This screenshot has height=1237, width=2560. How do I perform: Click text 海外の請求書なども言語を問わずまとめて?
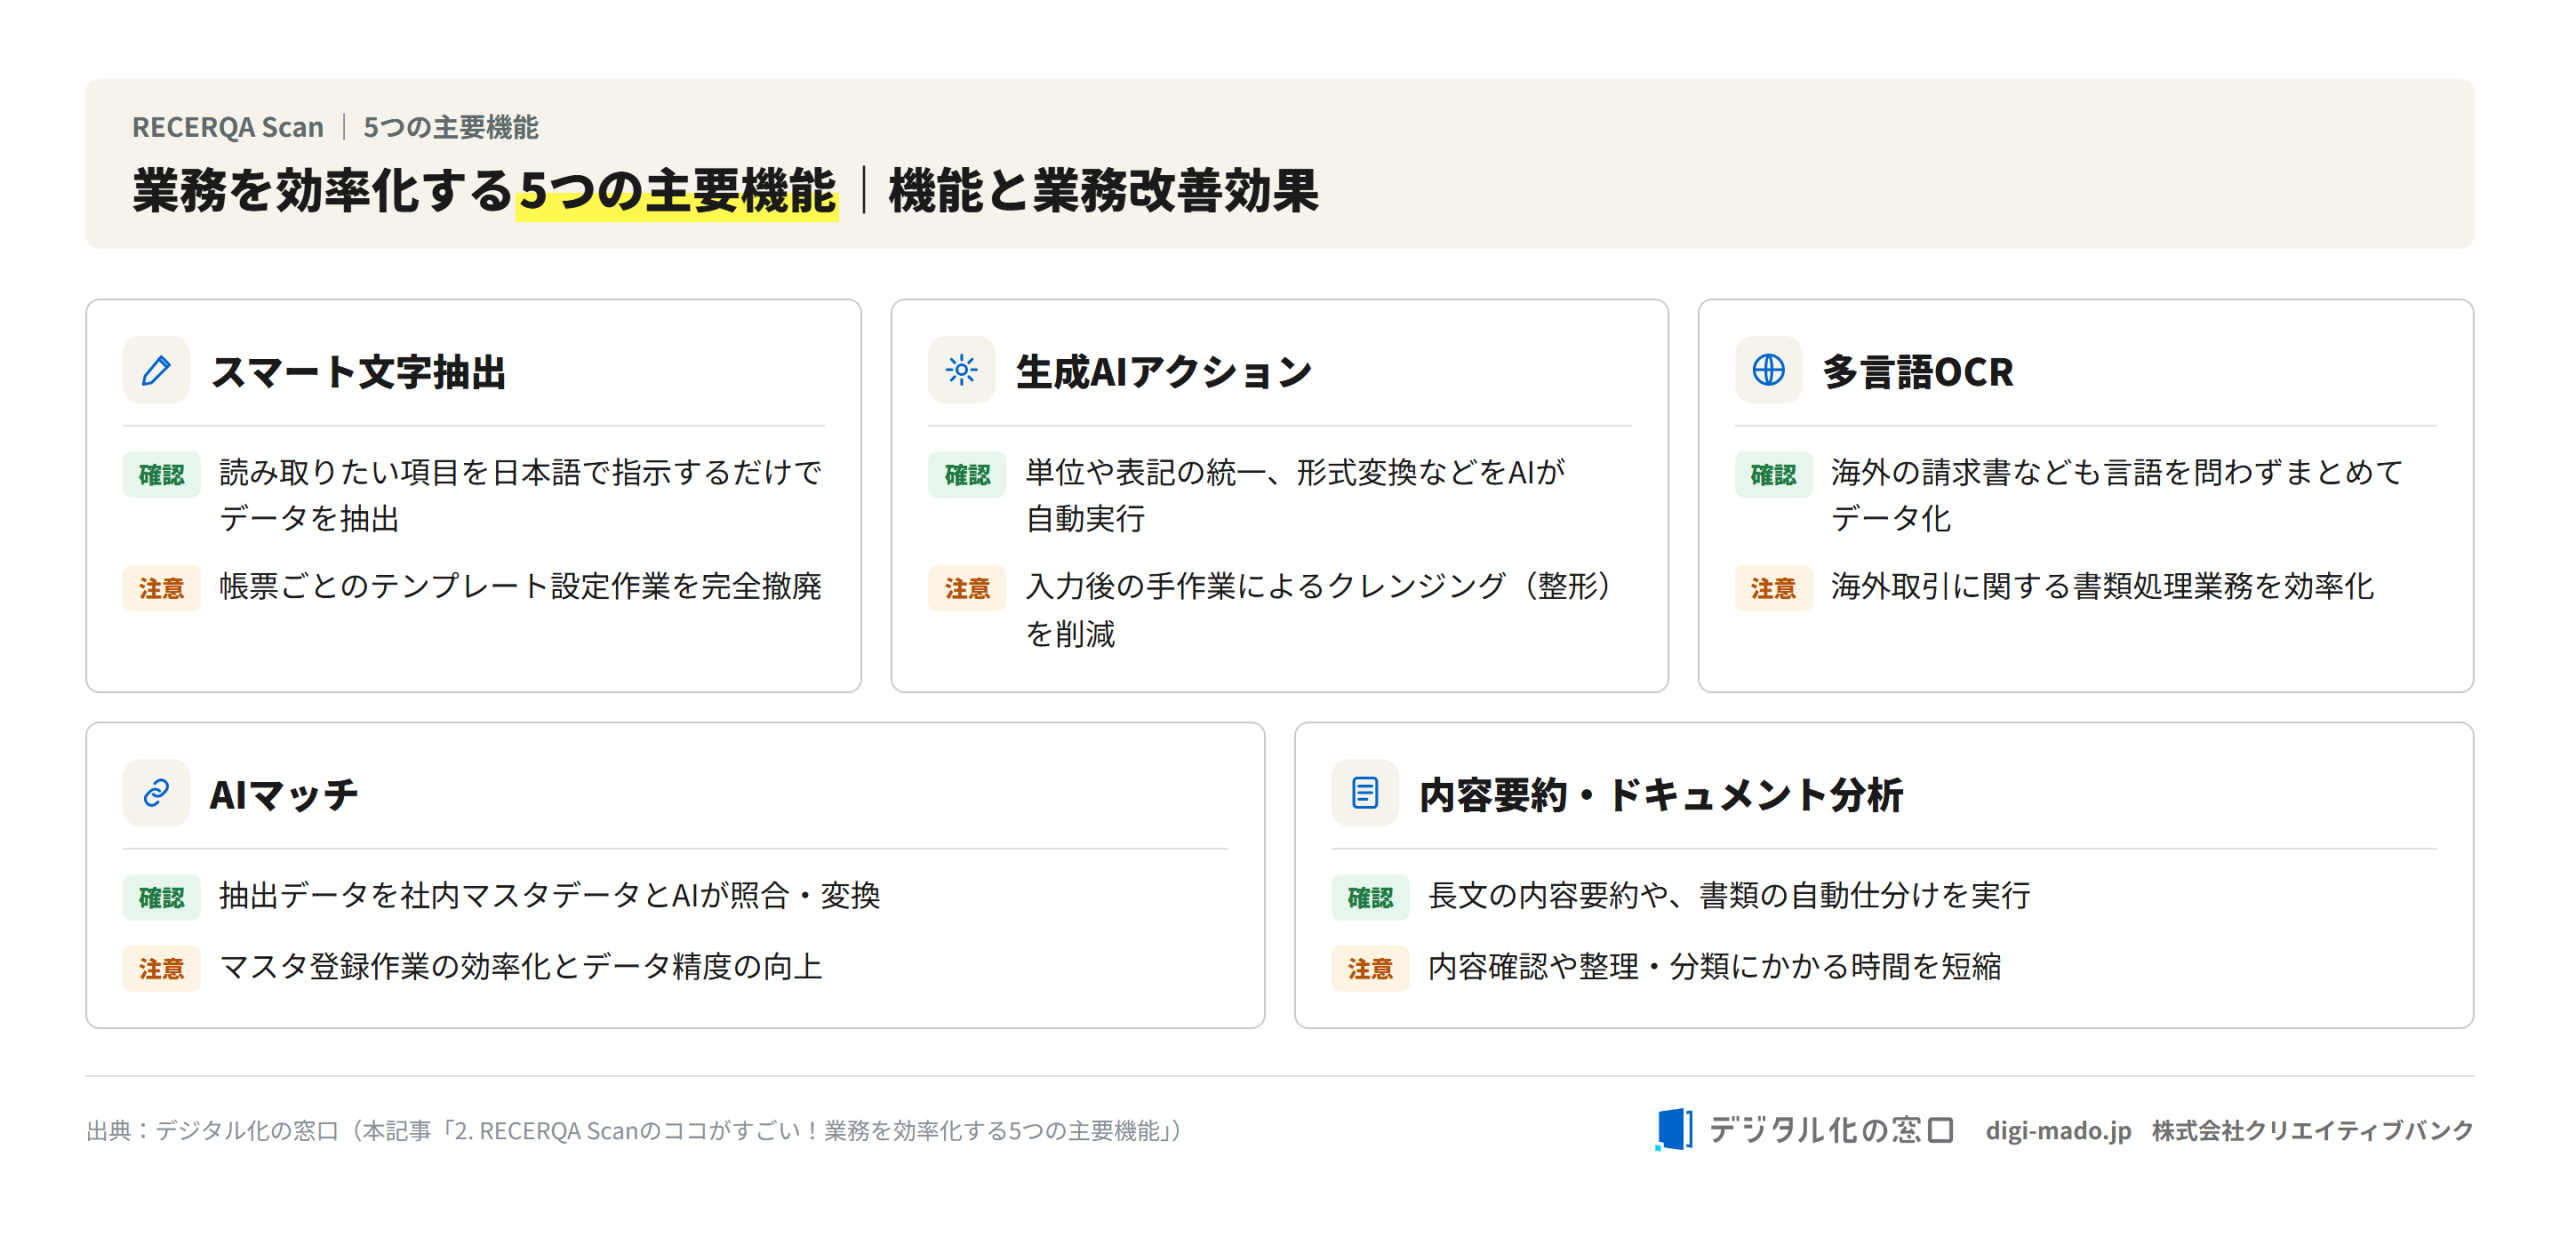(2116, 471)
